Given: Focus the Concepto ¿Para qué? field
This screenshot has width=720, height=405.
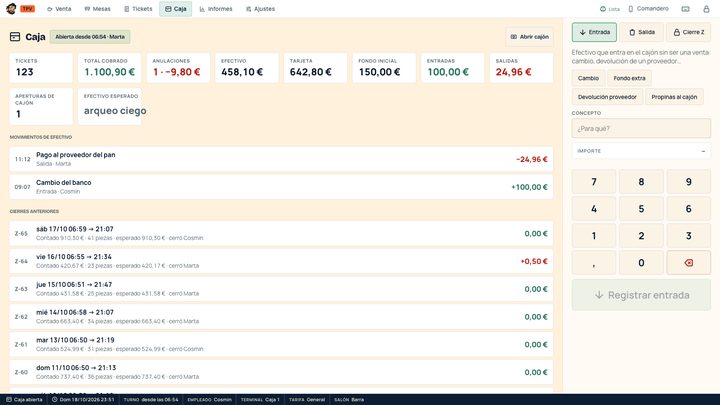Looking at the screenshot, I should [x=641, y=129].
